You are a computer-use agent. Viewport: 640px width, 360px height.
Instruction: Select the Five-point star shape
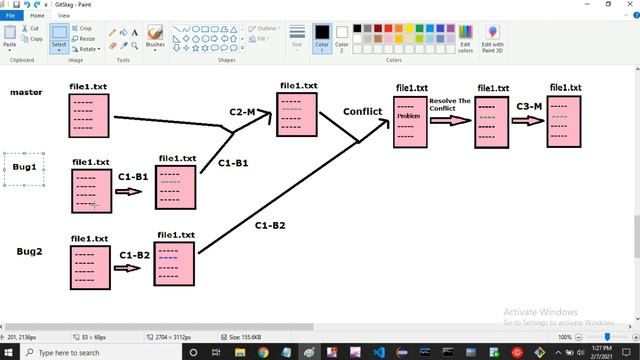click(196, 48)
